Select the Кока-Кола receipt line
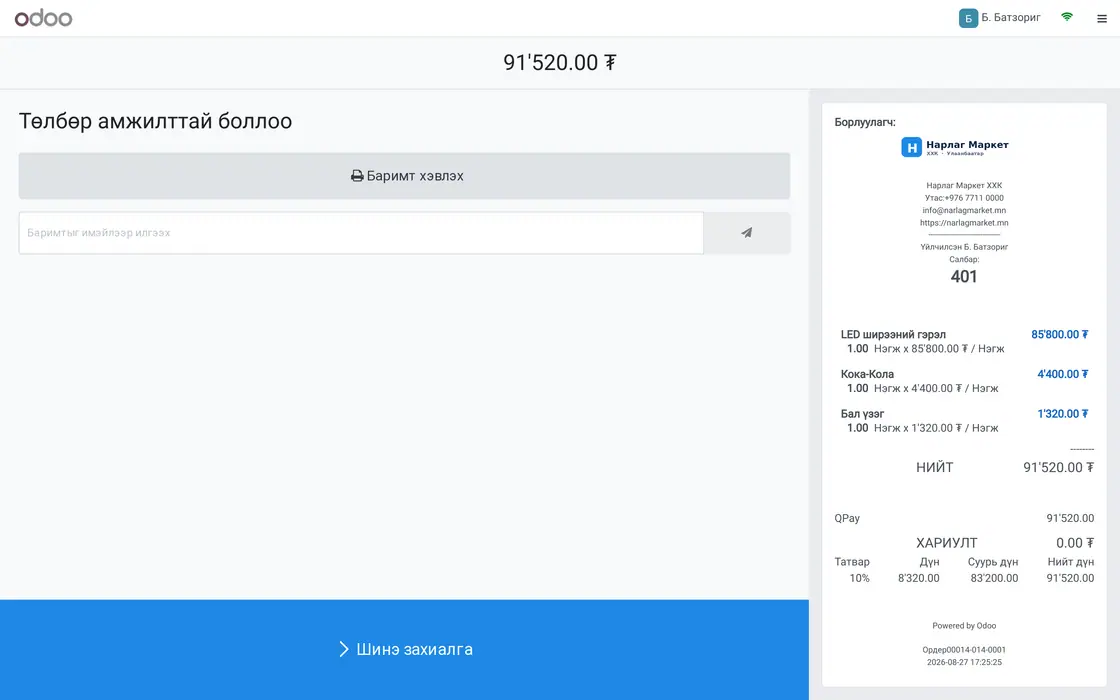 click(x=964, y=381)
